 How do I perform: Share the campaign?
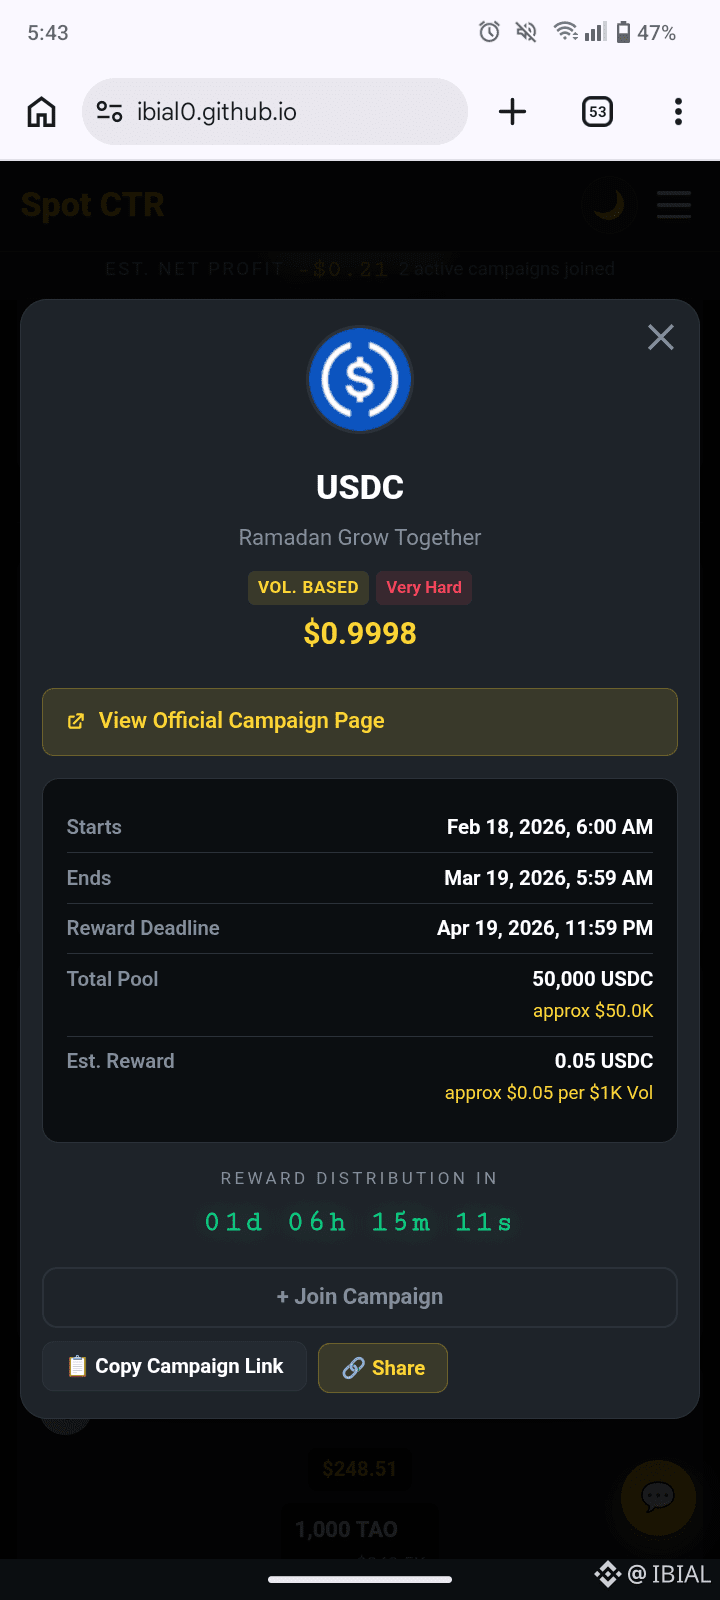(x=383, y=1368)
